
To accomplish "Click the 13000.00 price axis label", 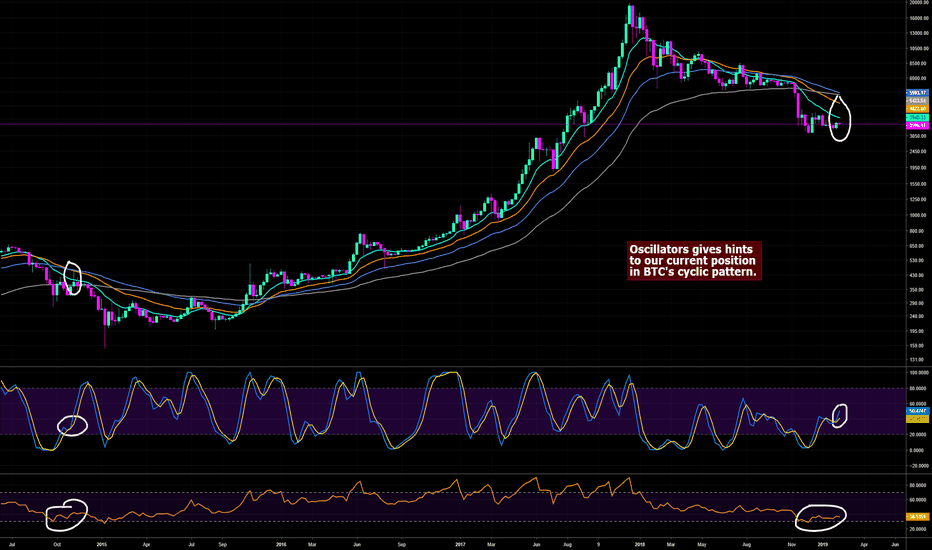I will 919,33.
